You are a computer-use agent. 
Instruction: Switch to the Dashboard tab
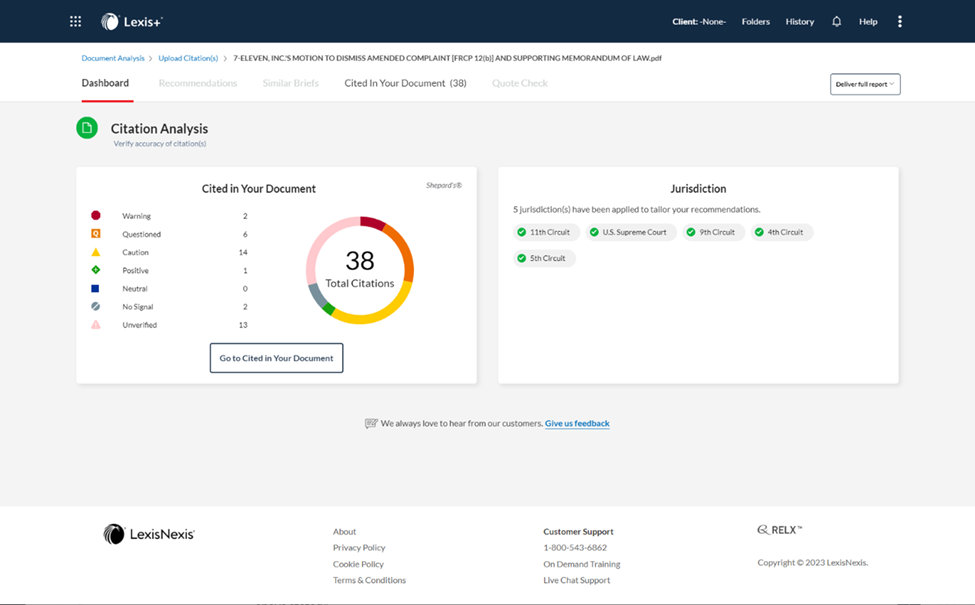coord(105,83)
